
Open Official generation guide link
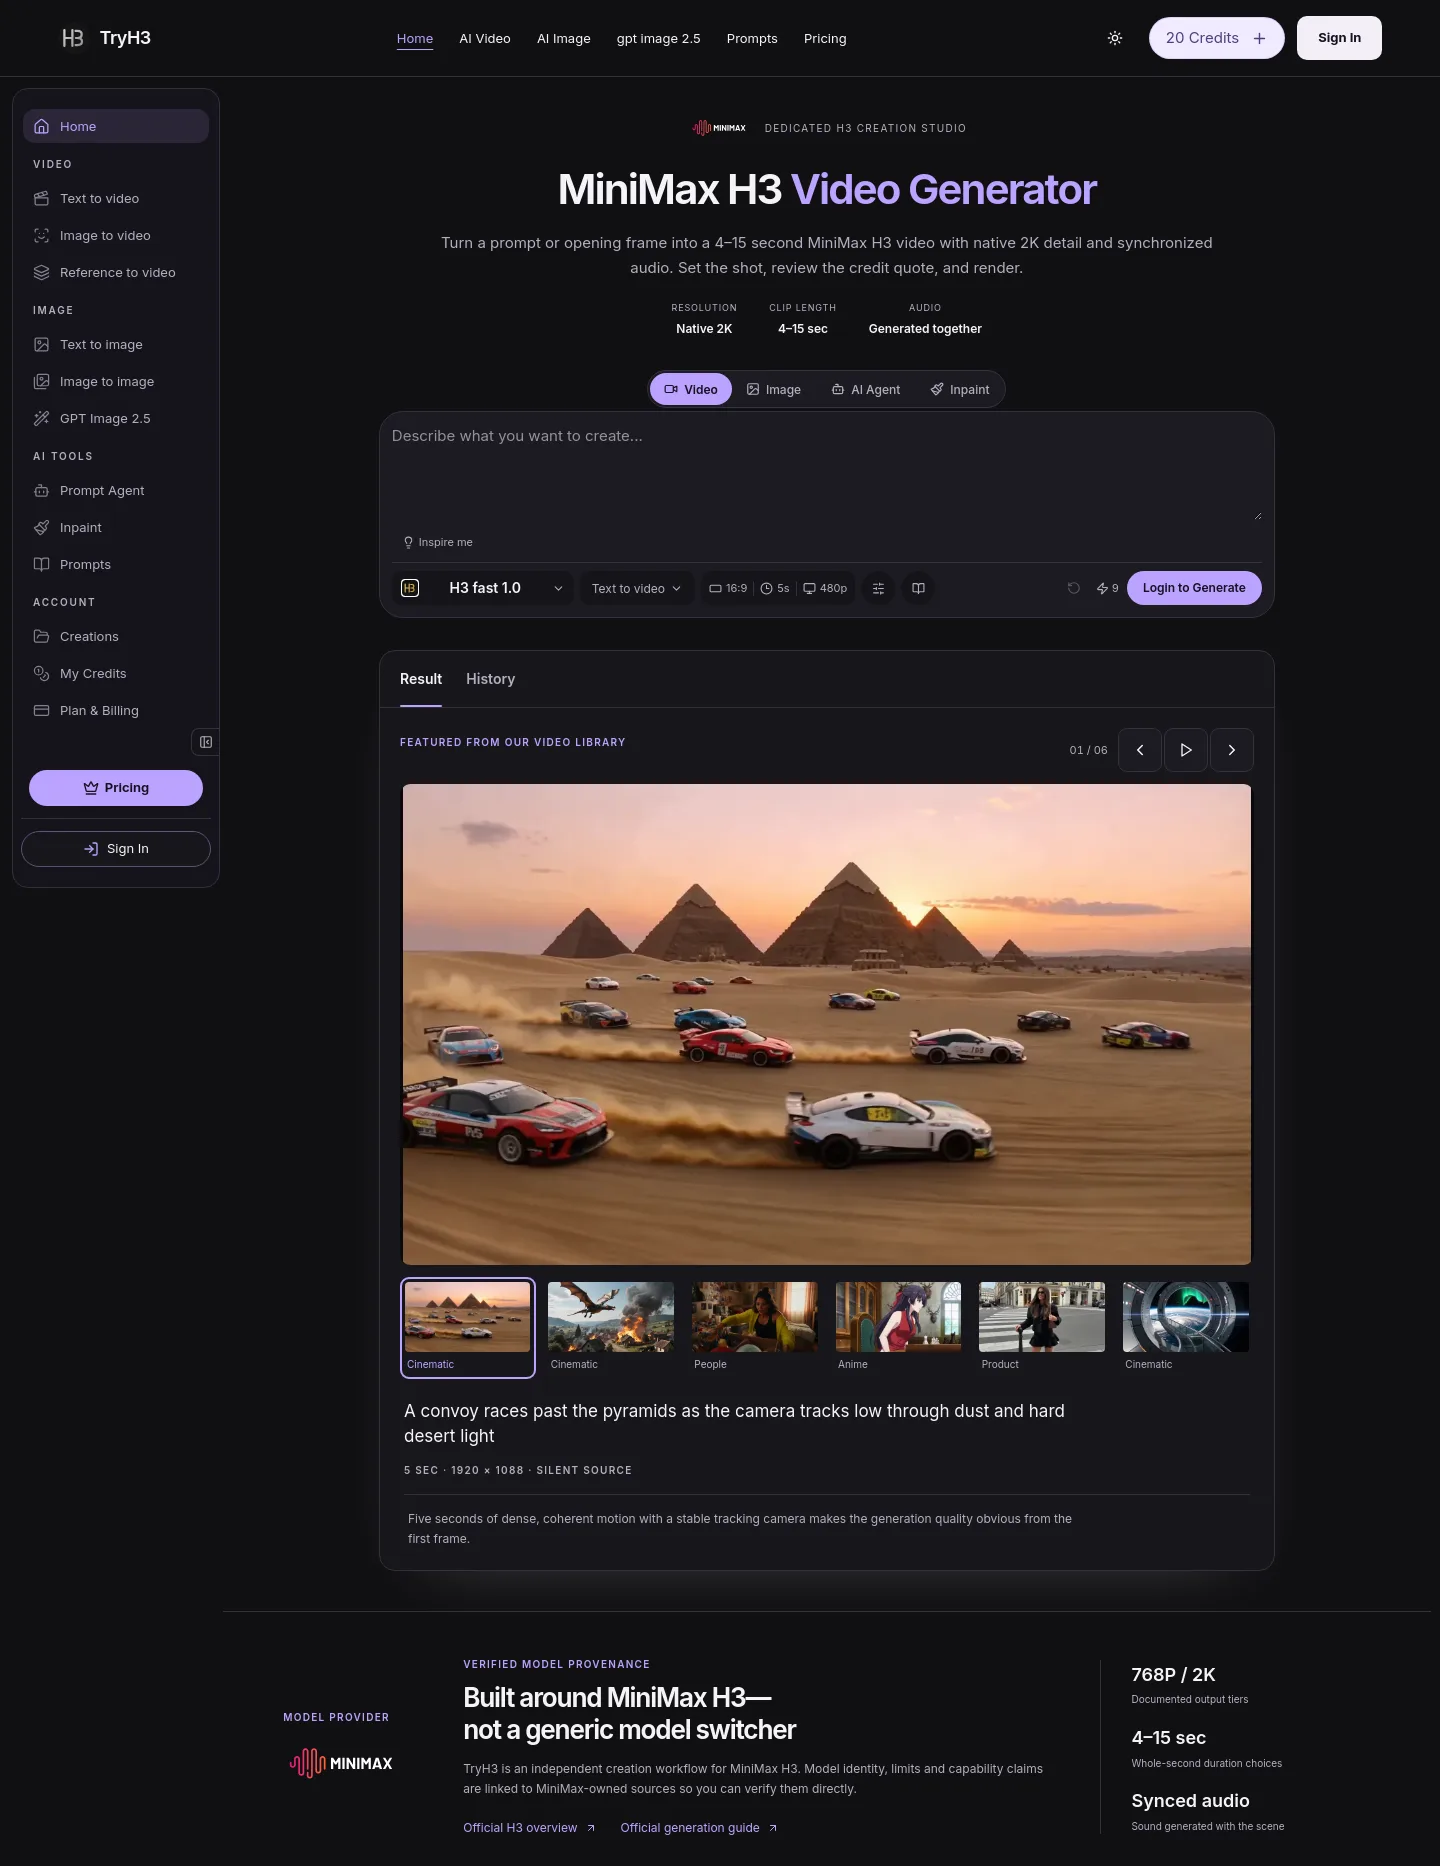pos(699,1828)
